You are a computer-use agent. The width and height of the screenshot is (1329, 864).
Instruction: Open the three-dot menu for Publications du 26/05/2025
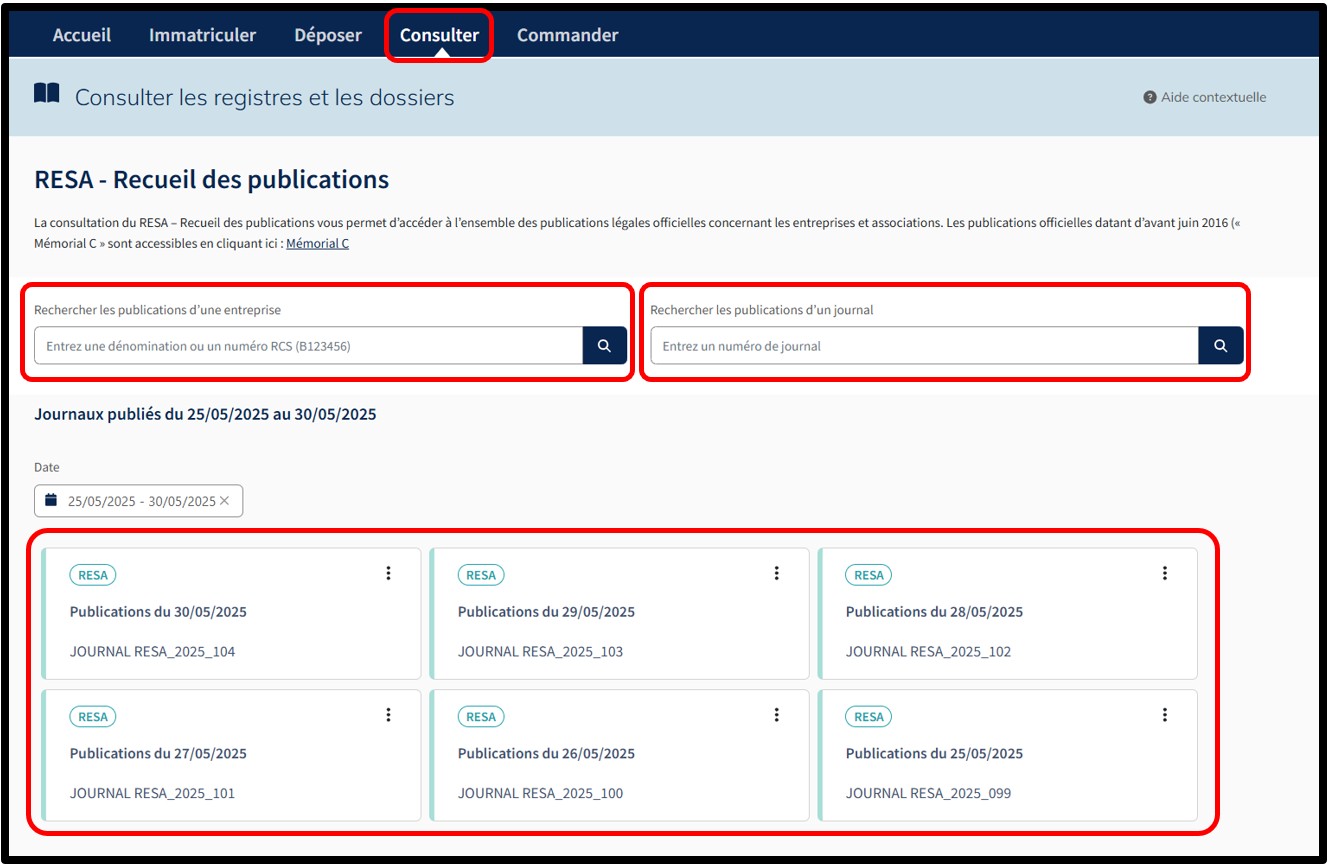(x=777, y=715)
